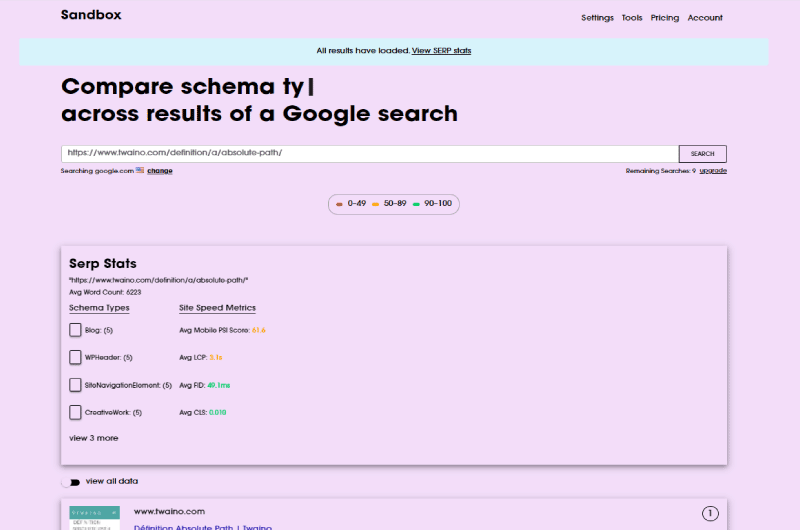This screenshot has width=800, height=530.
Task: Open the Définition Absolute Path | Twaino link
Action: click(203, 527)
